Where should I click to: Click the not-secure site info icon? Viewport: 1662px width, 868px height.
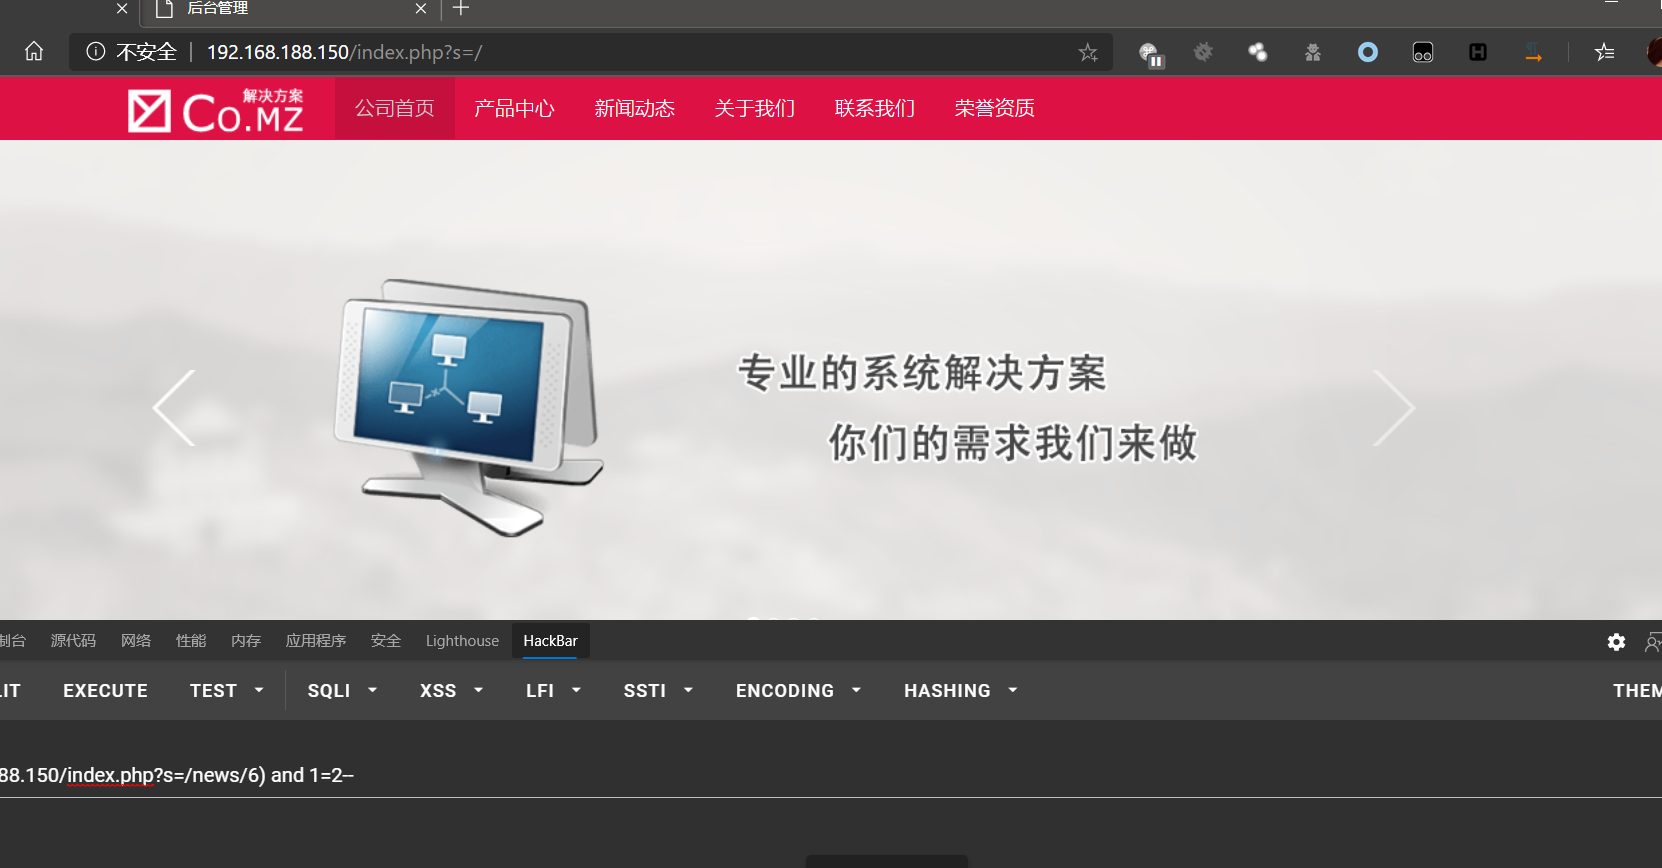96,51
